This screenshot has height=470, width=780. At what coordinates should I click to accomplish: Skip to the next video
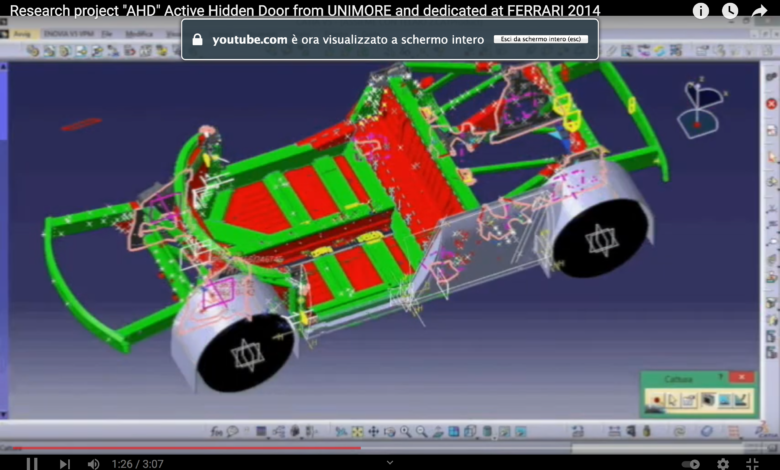pos(64,464)
